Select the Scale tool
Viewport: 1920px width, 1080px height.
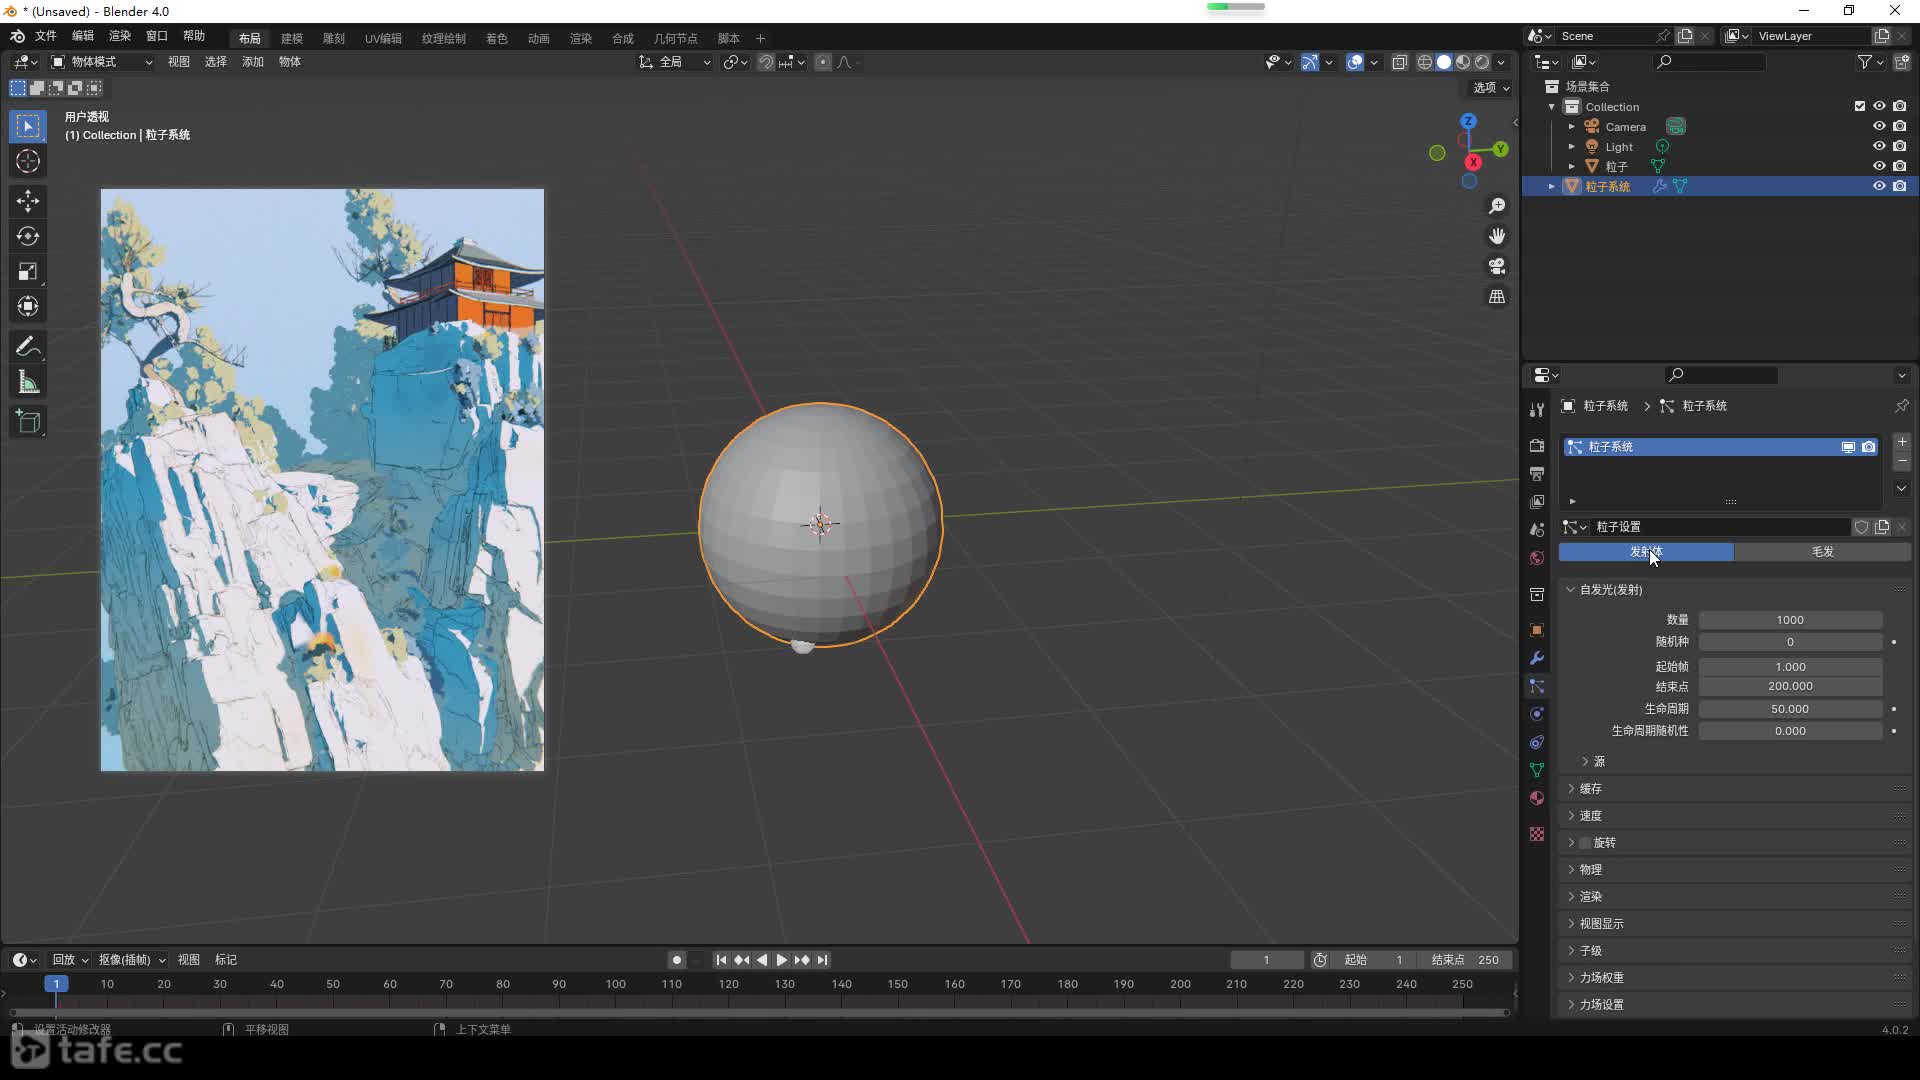point(28,271)
